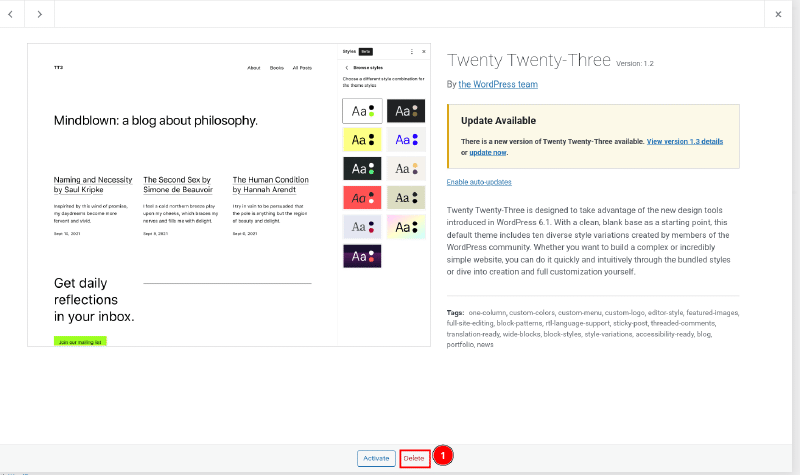Delete the Twenty Twenty-Three theme
800x475 pixels.
coord(414,458)
